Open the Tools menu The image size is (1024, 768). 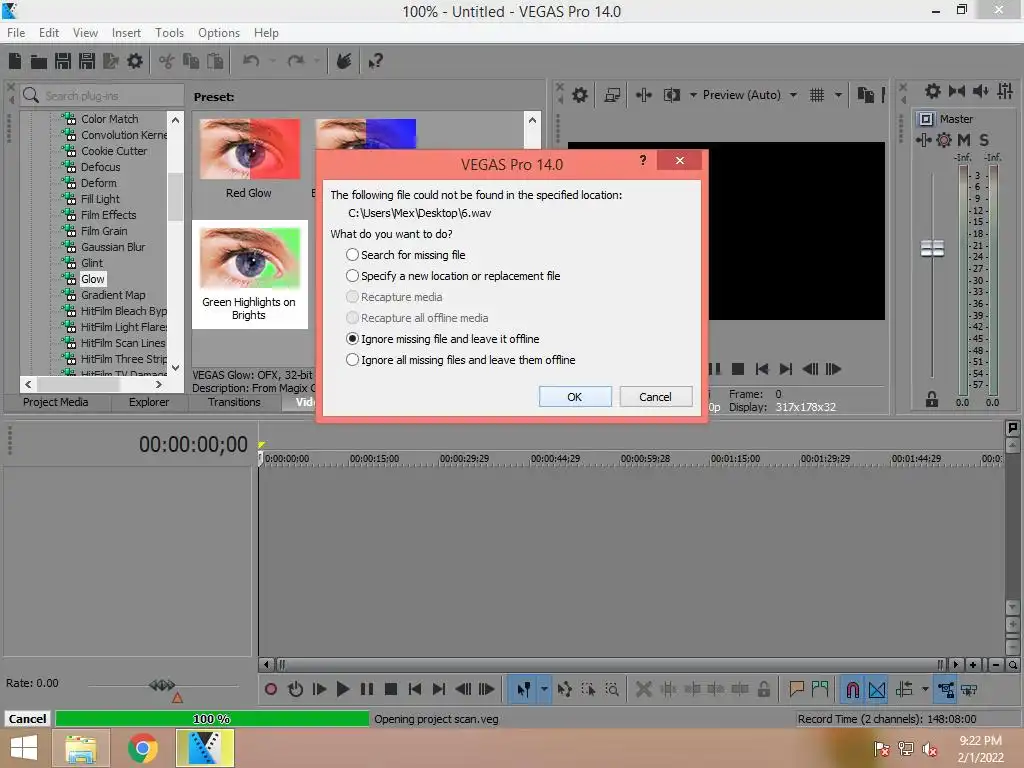tap(169, 33)
